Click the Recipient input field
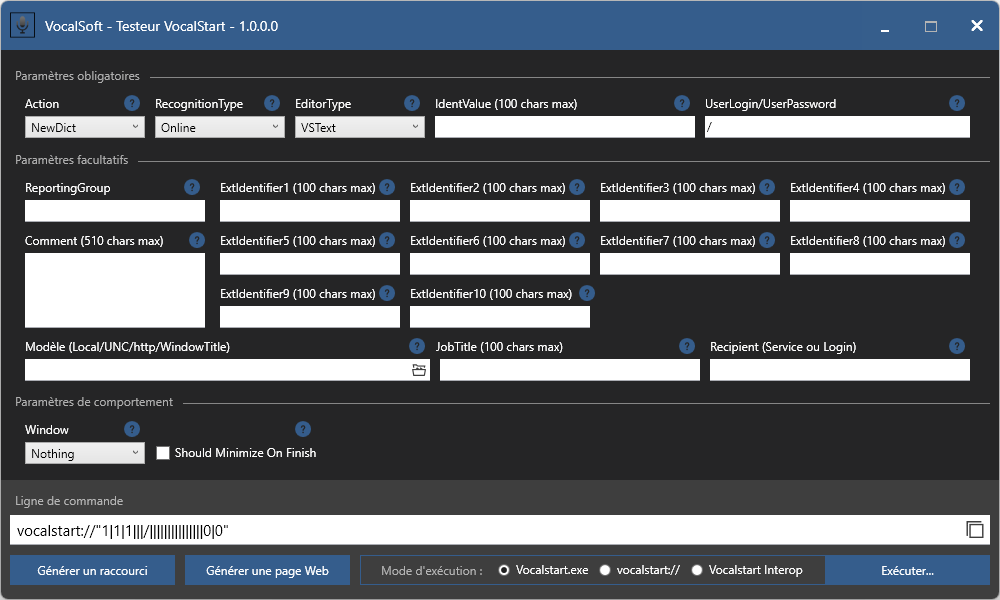 (x=840, y=370)
